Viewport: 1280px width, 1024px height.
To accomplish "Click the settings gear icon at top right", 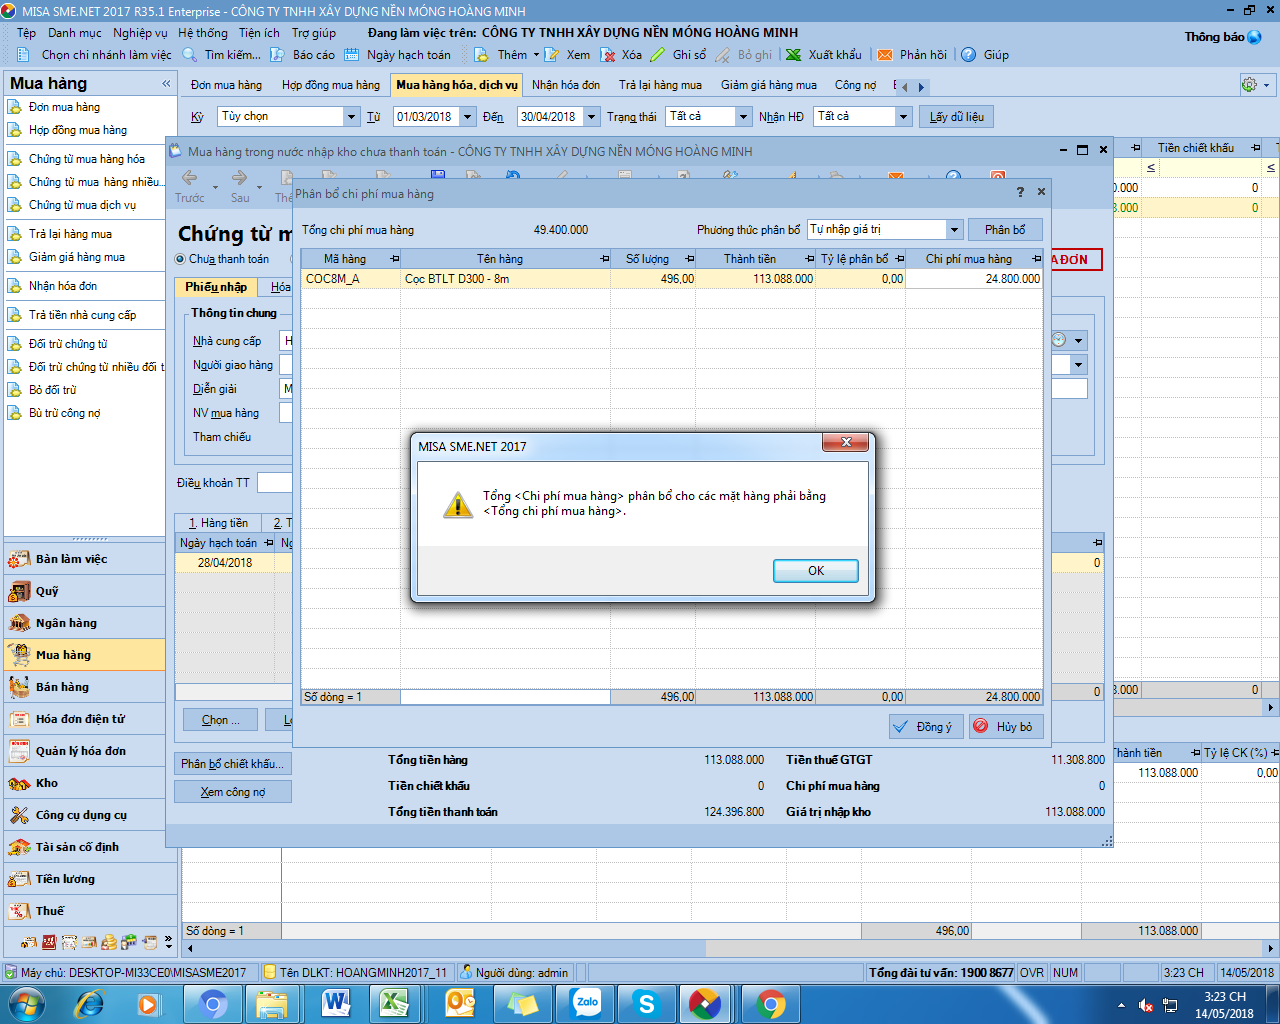I will point(1249,85).
